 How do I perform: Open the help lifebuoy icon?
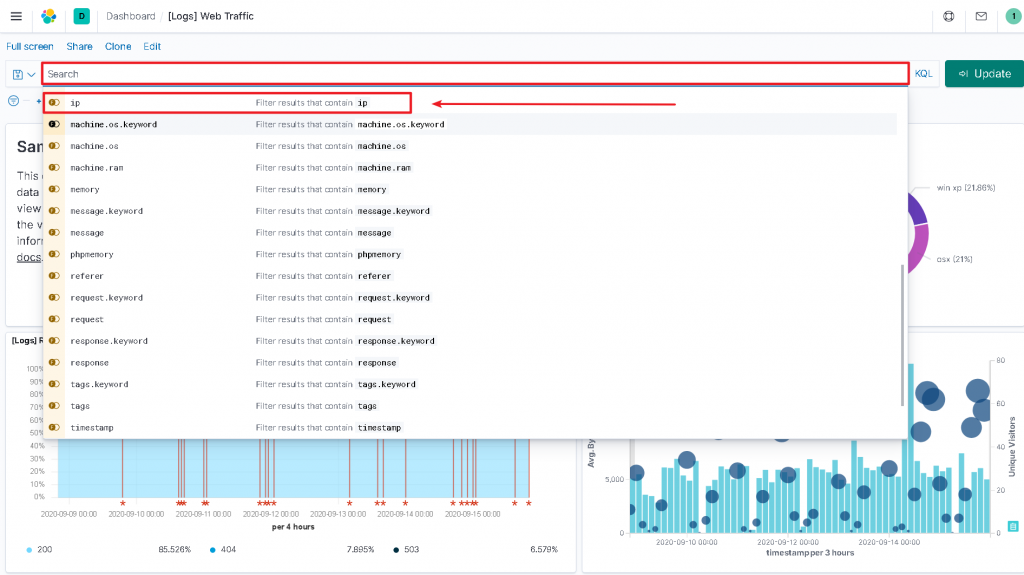(949, 16)
